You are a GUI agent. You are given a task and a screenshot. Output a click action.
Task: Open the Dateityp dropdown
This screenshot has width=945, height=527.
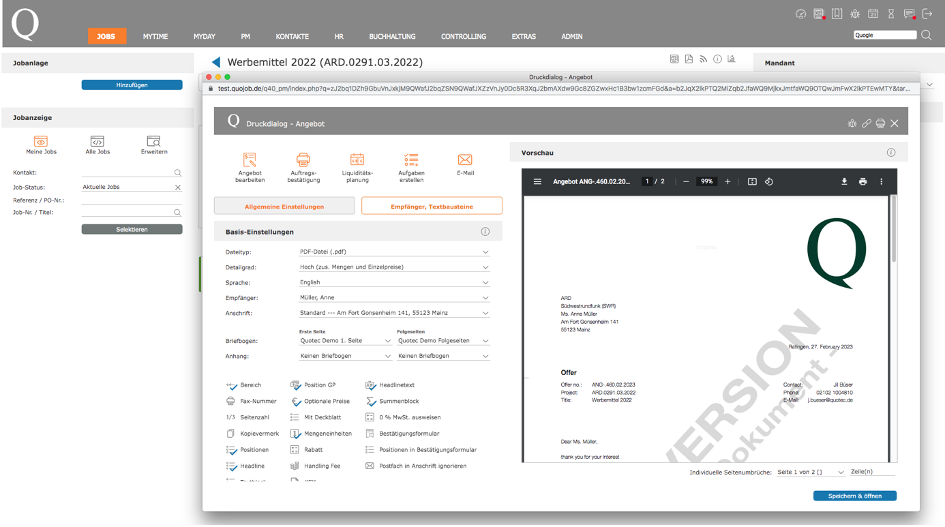[394, 251]
